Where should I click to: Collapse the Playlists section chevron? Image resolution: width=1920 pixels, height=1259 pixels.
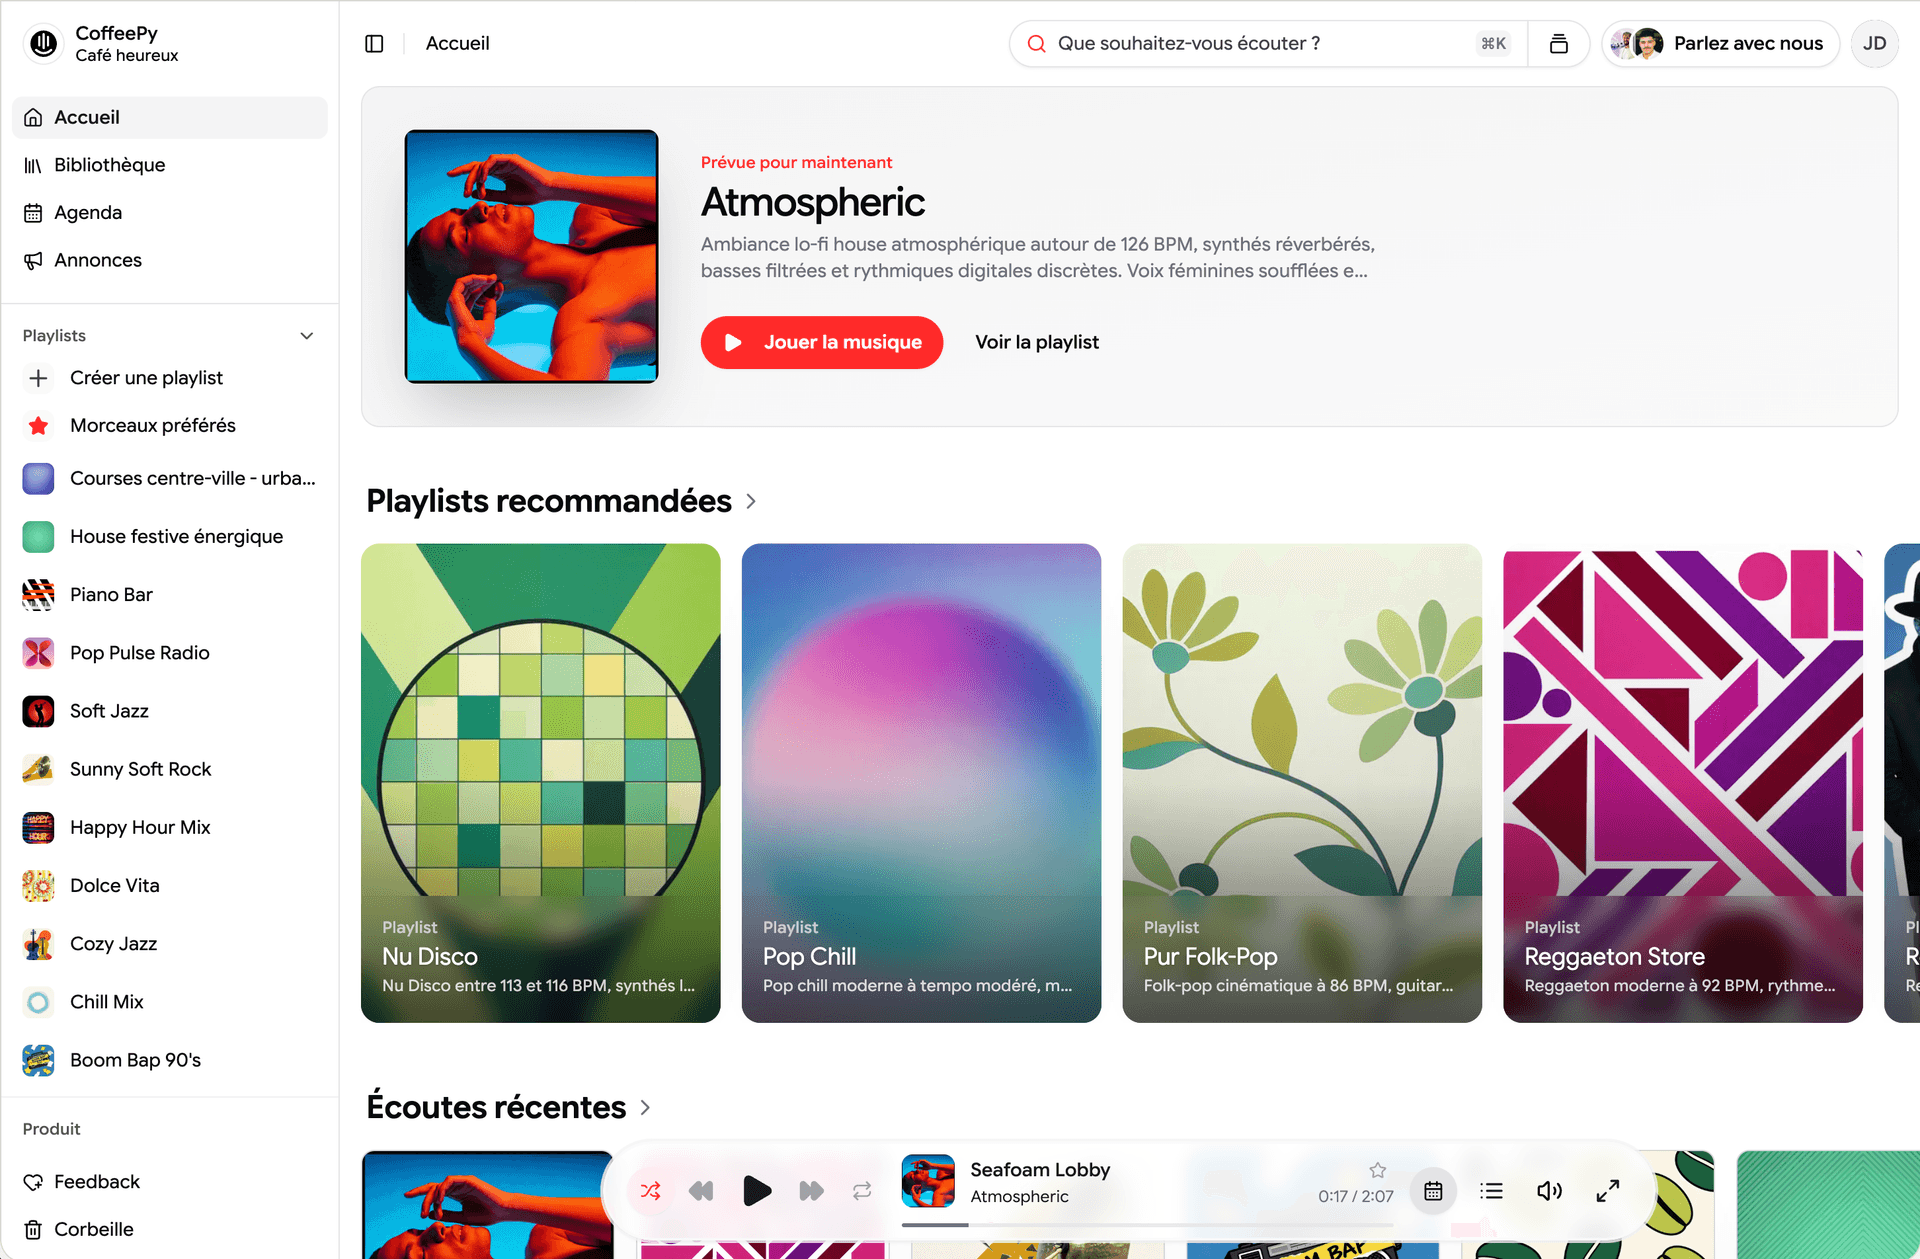(307, 336)
